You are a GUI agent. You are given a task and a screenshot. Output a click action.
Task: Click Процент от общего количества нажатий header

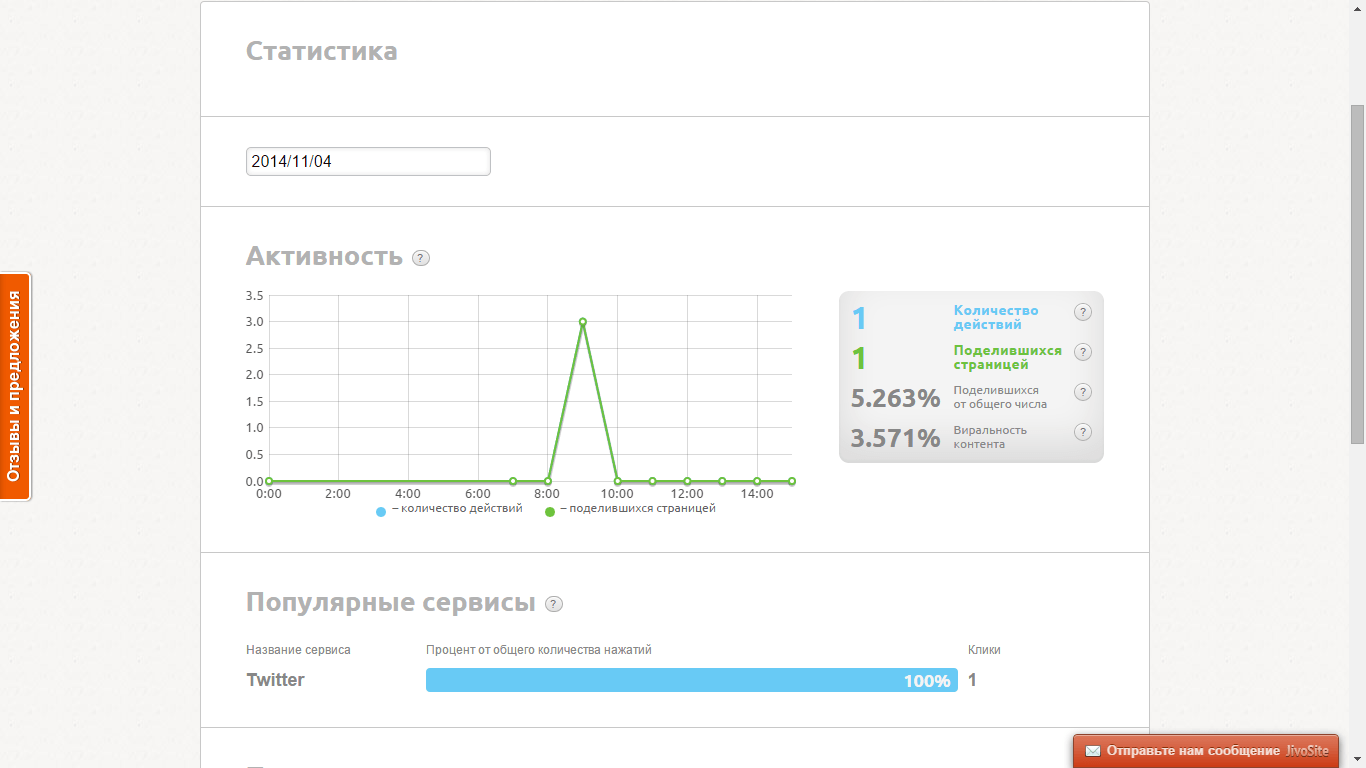coord(539,650)
